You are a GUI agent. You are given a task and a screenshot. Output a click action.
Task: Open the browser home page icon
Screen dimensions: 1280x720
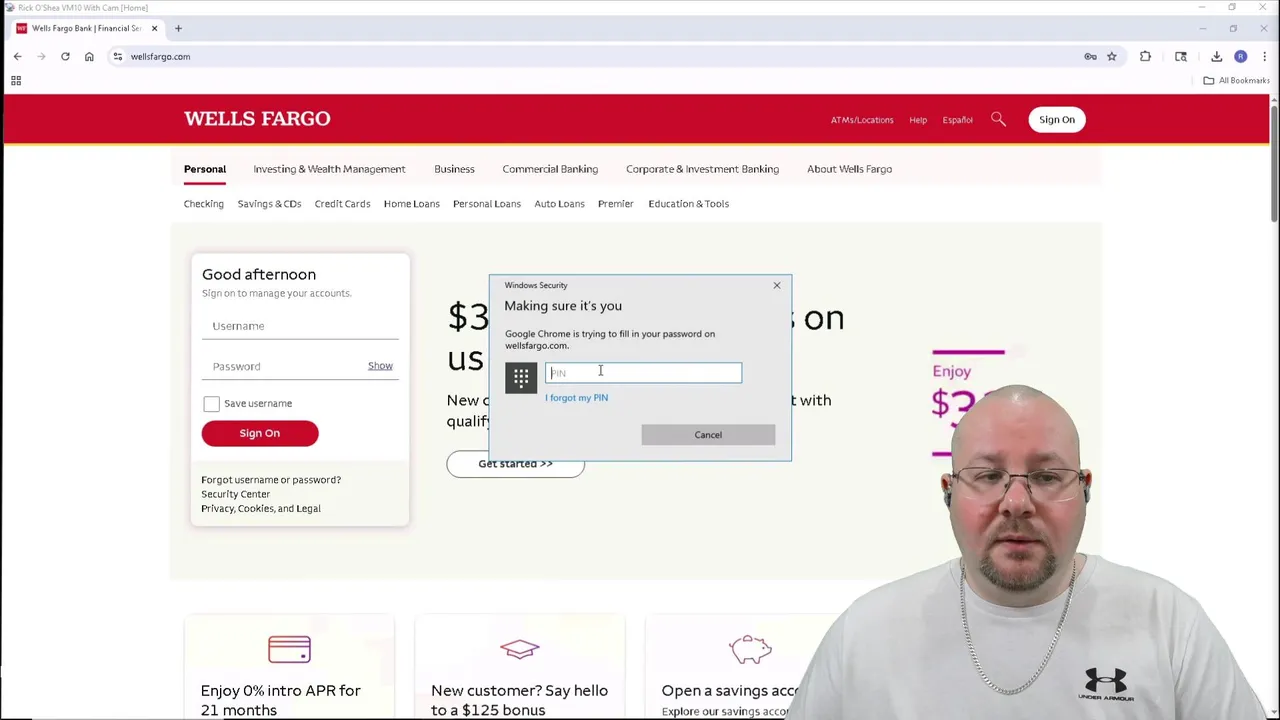pyautogui.click(x=89, y=57)
